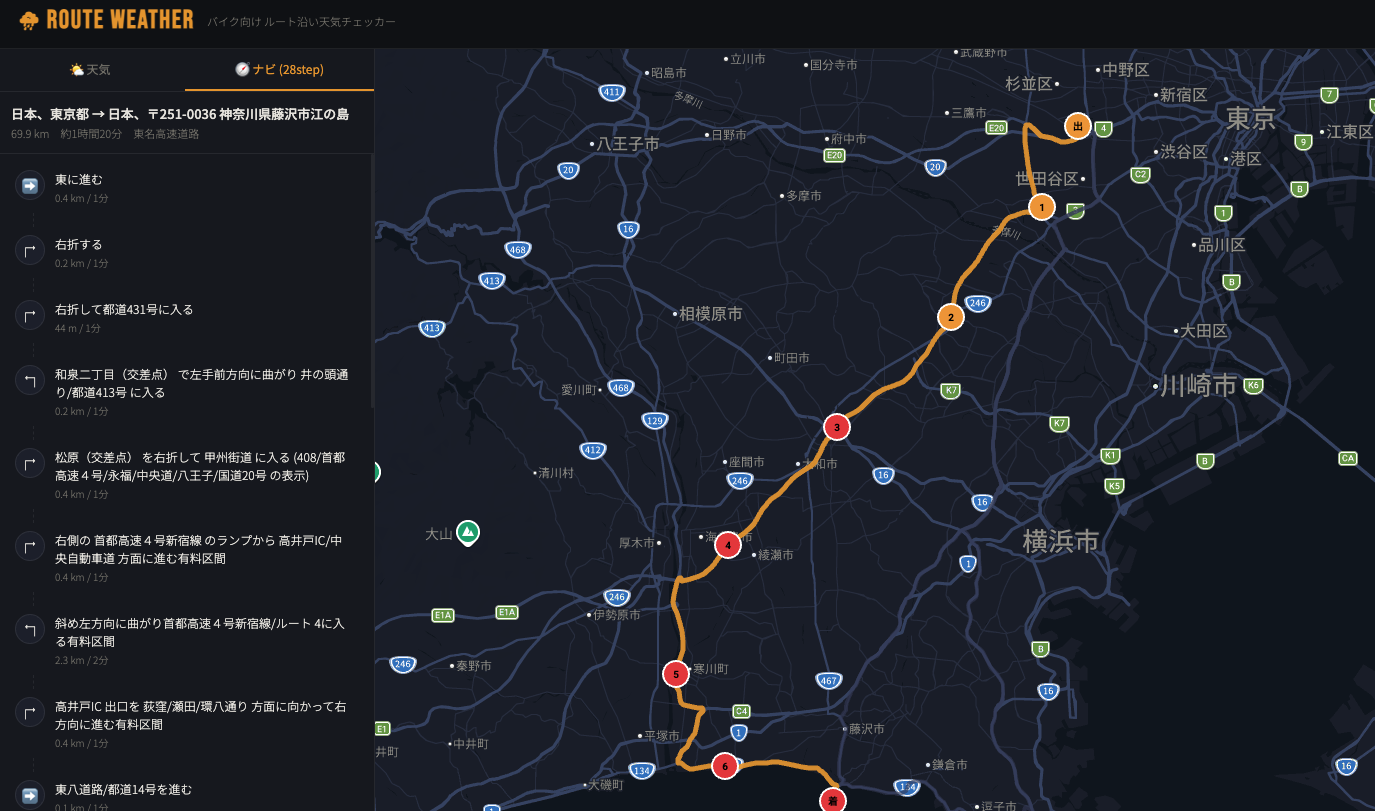The width and height of the screenshot is (1375, 811).
Task: Click turn icon for 松原 交差点 step
Action: point(30,463)
